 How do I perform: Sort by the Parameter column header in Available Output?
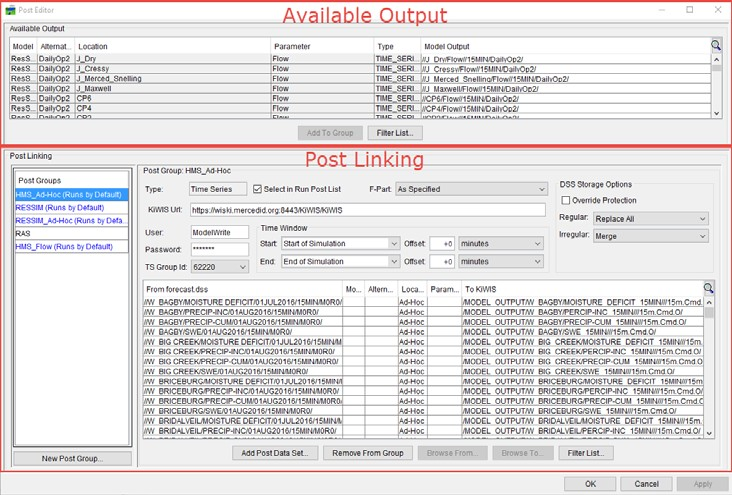322,46
